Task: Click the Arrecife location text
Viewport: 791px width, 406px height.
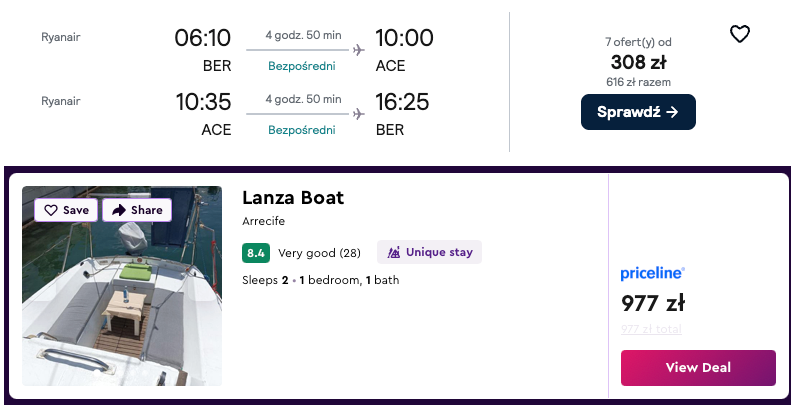Action: coord(264,221)
